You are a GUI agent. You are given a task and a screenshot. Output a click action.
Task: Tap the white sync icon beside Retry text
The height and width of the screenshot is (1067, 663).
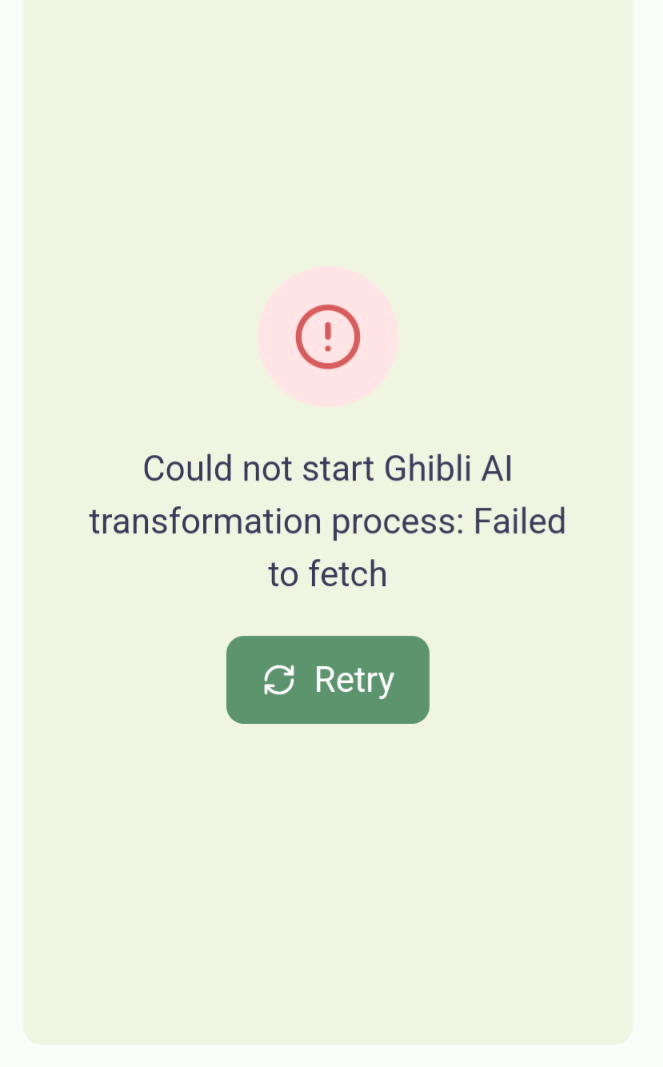(x=279, y=680)
